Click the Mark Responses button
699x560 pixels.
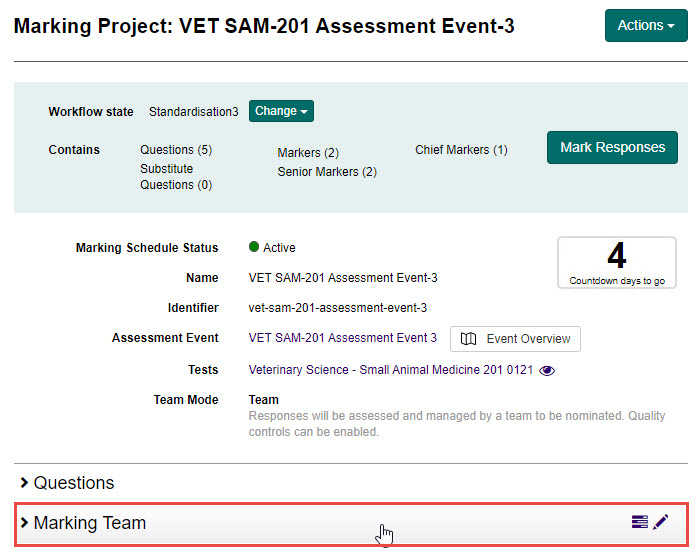point(612,148)
